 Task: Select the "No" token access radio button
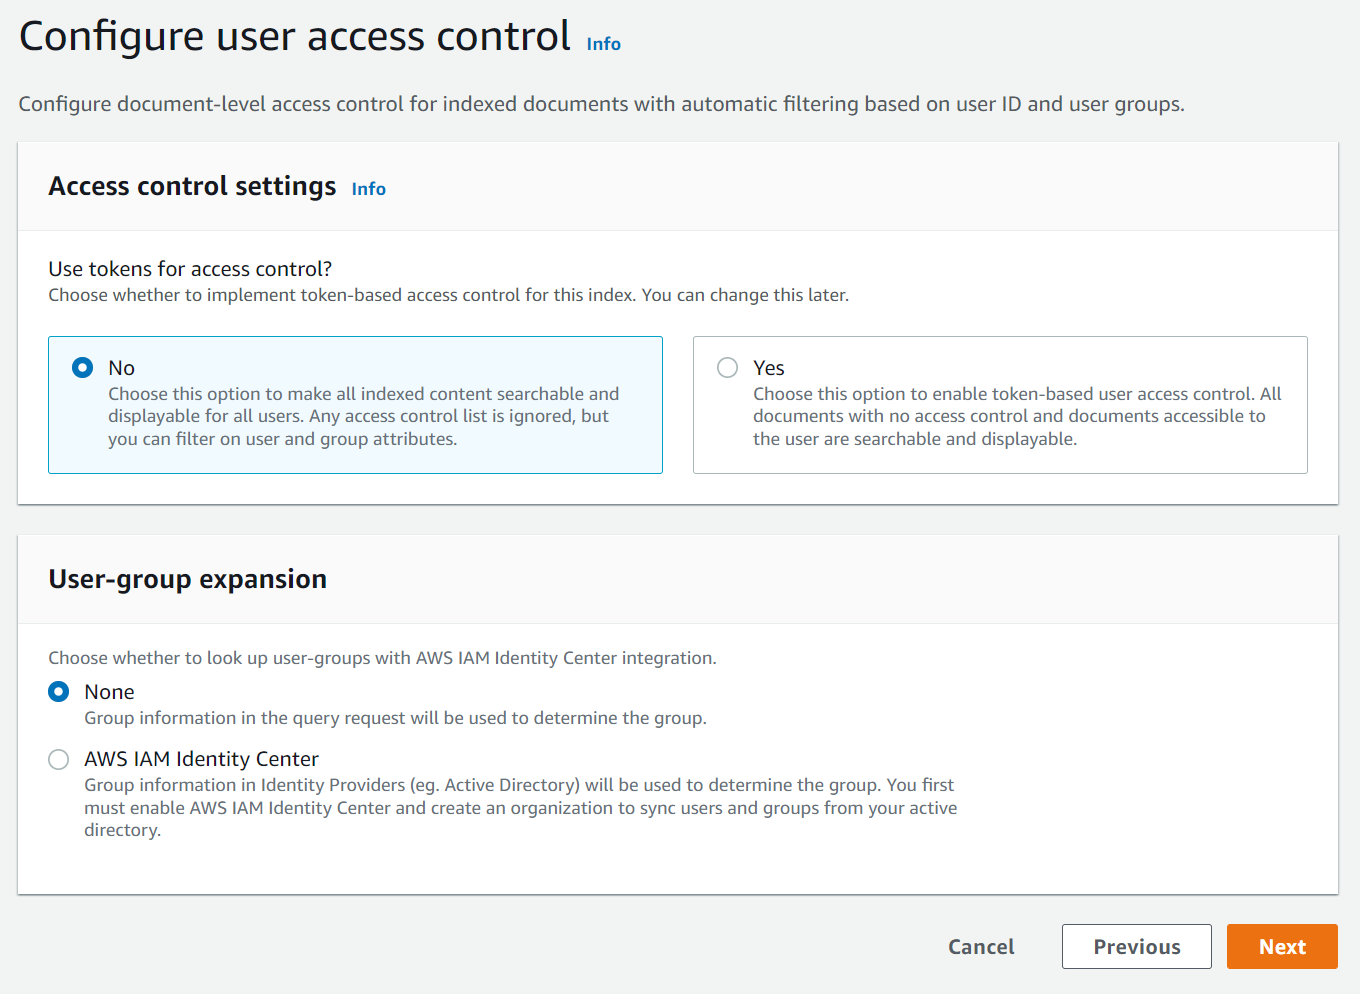[x=83, y=368]
